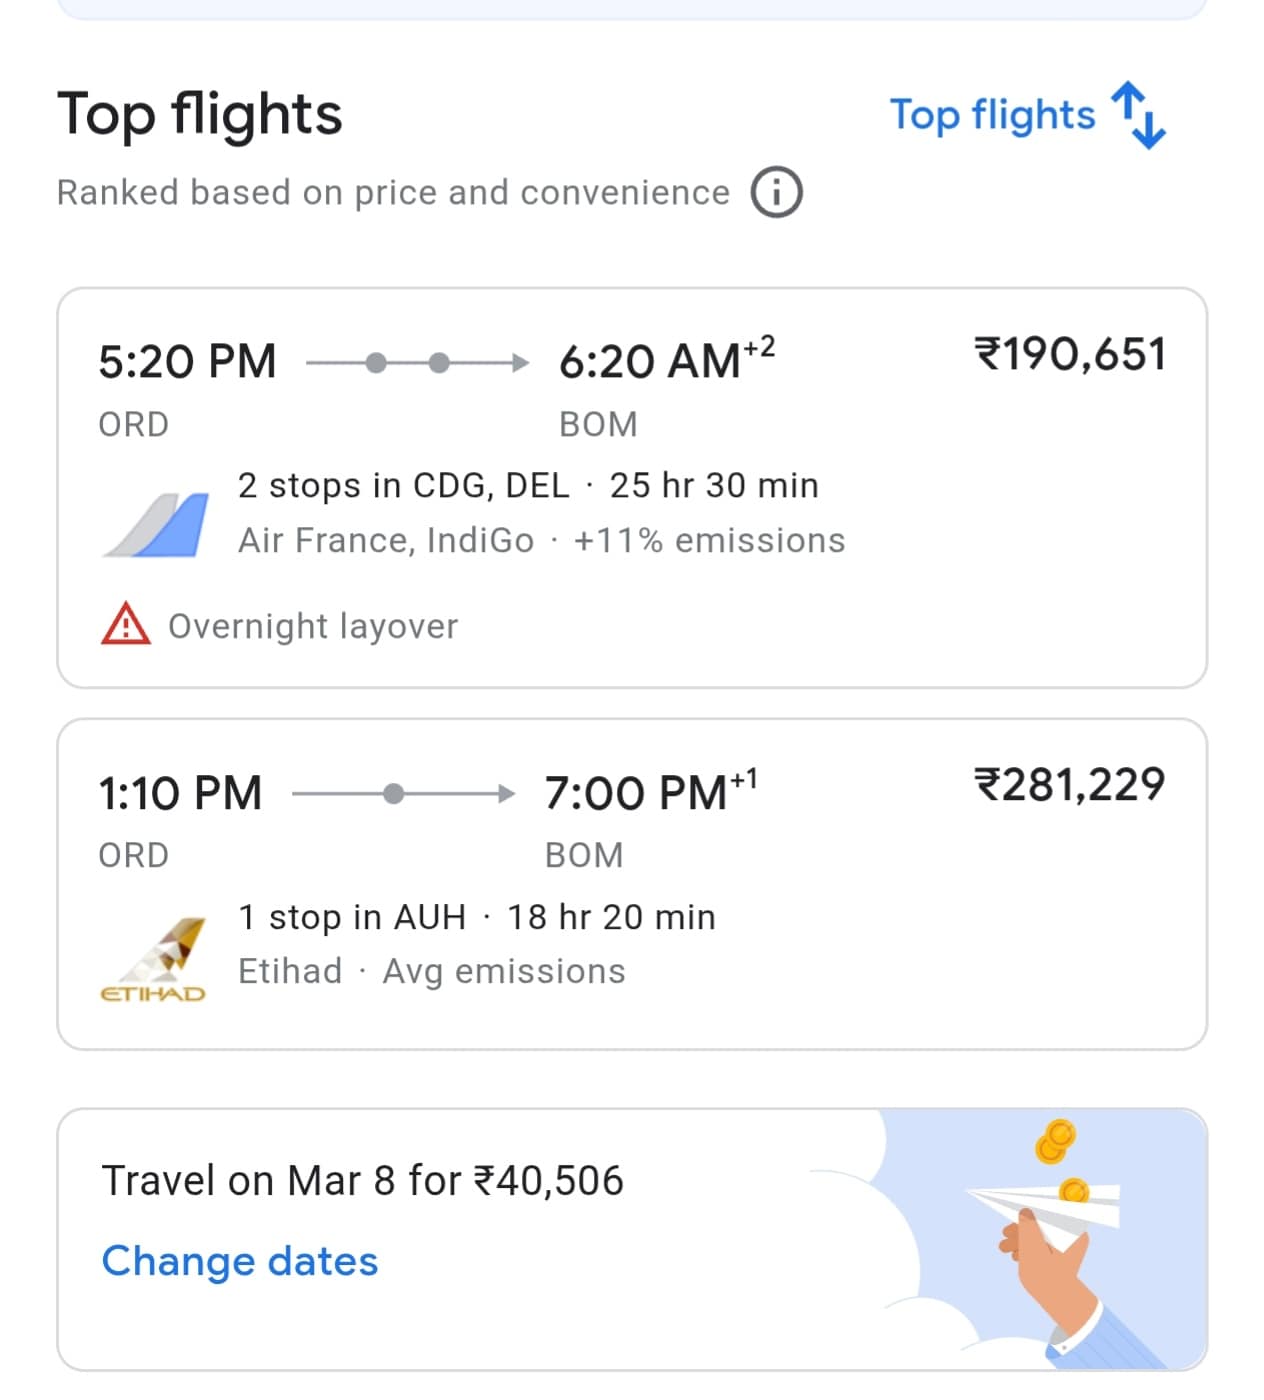Click the +11% emissions label

tap(709, 541)
